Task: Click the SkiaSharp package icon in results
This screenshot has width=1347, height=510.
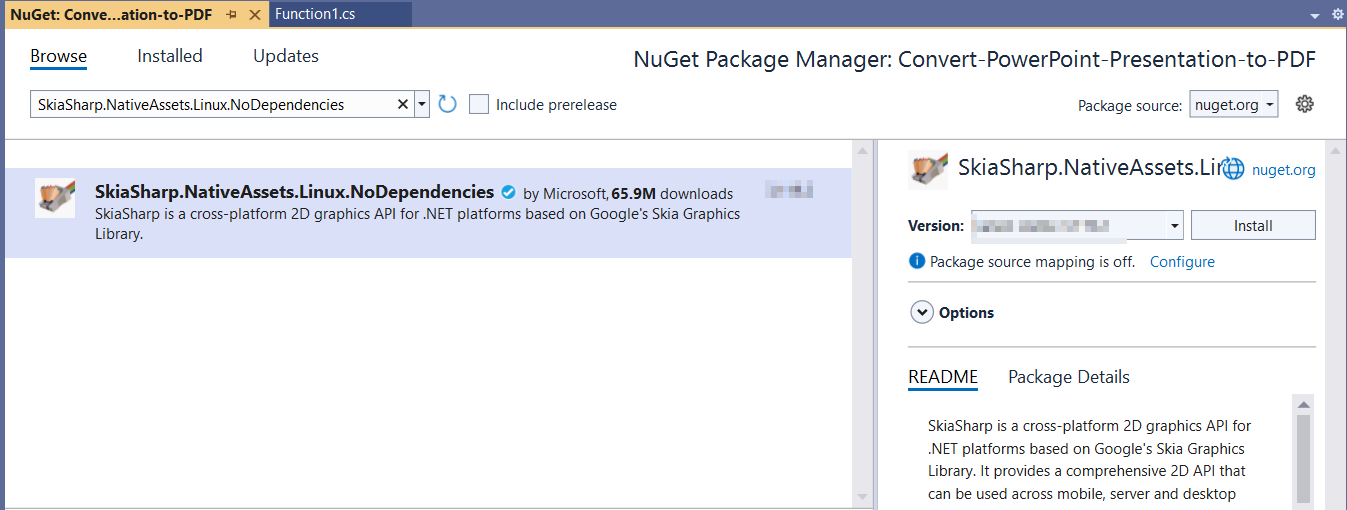Action: coord(55,197)
